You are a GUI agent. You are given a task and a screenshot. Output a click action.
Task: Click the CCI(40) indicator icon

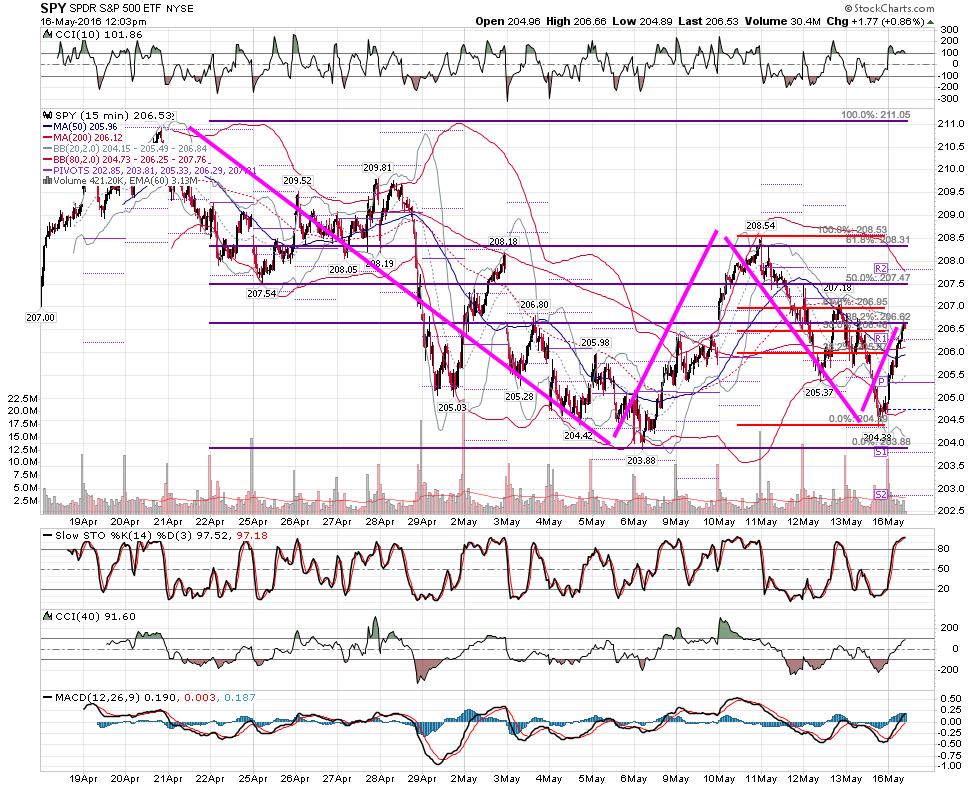(x=48, y=616)
